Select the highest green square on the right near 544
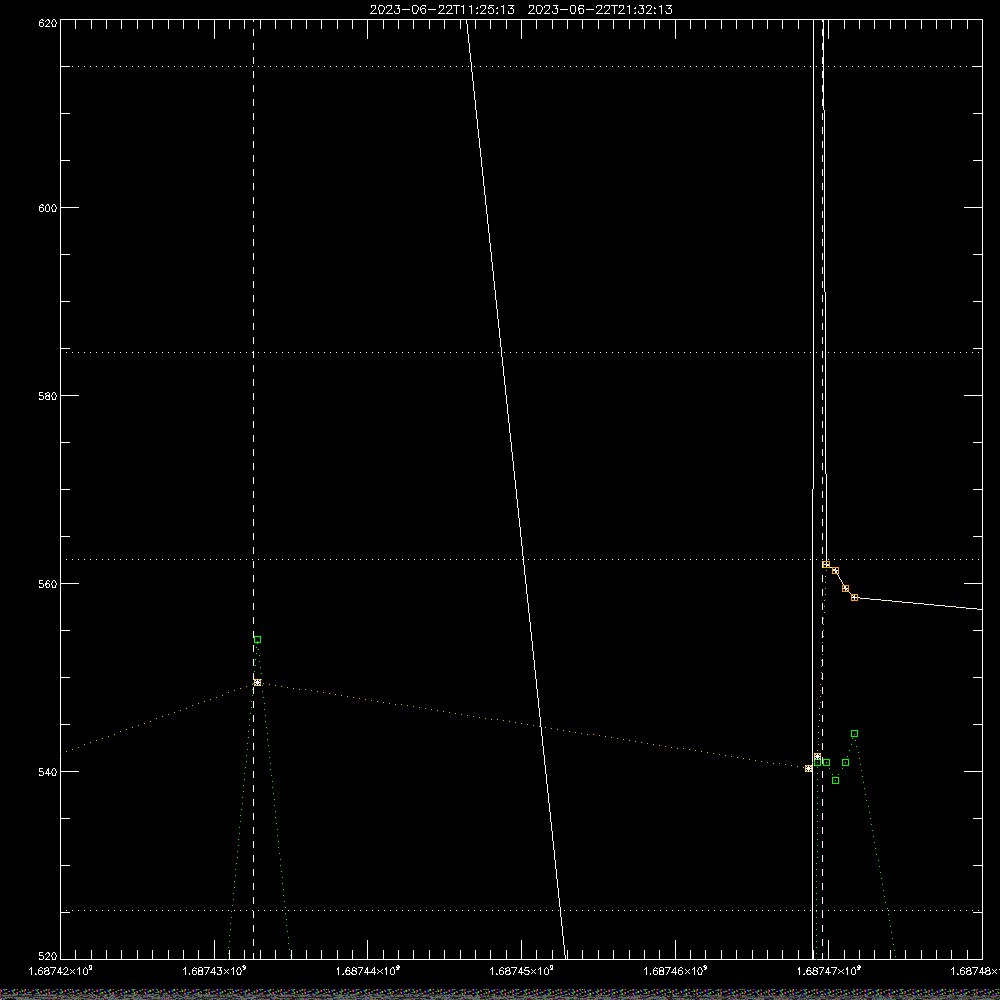The width and height of the screenshot is (1000, 1000). [x=855, y=733]
